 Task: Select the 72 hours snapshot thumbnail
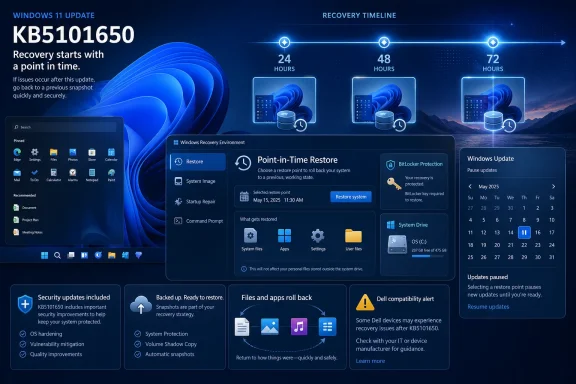493,100
